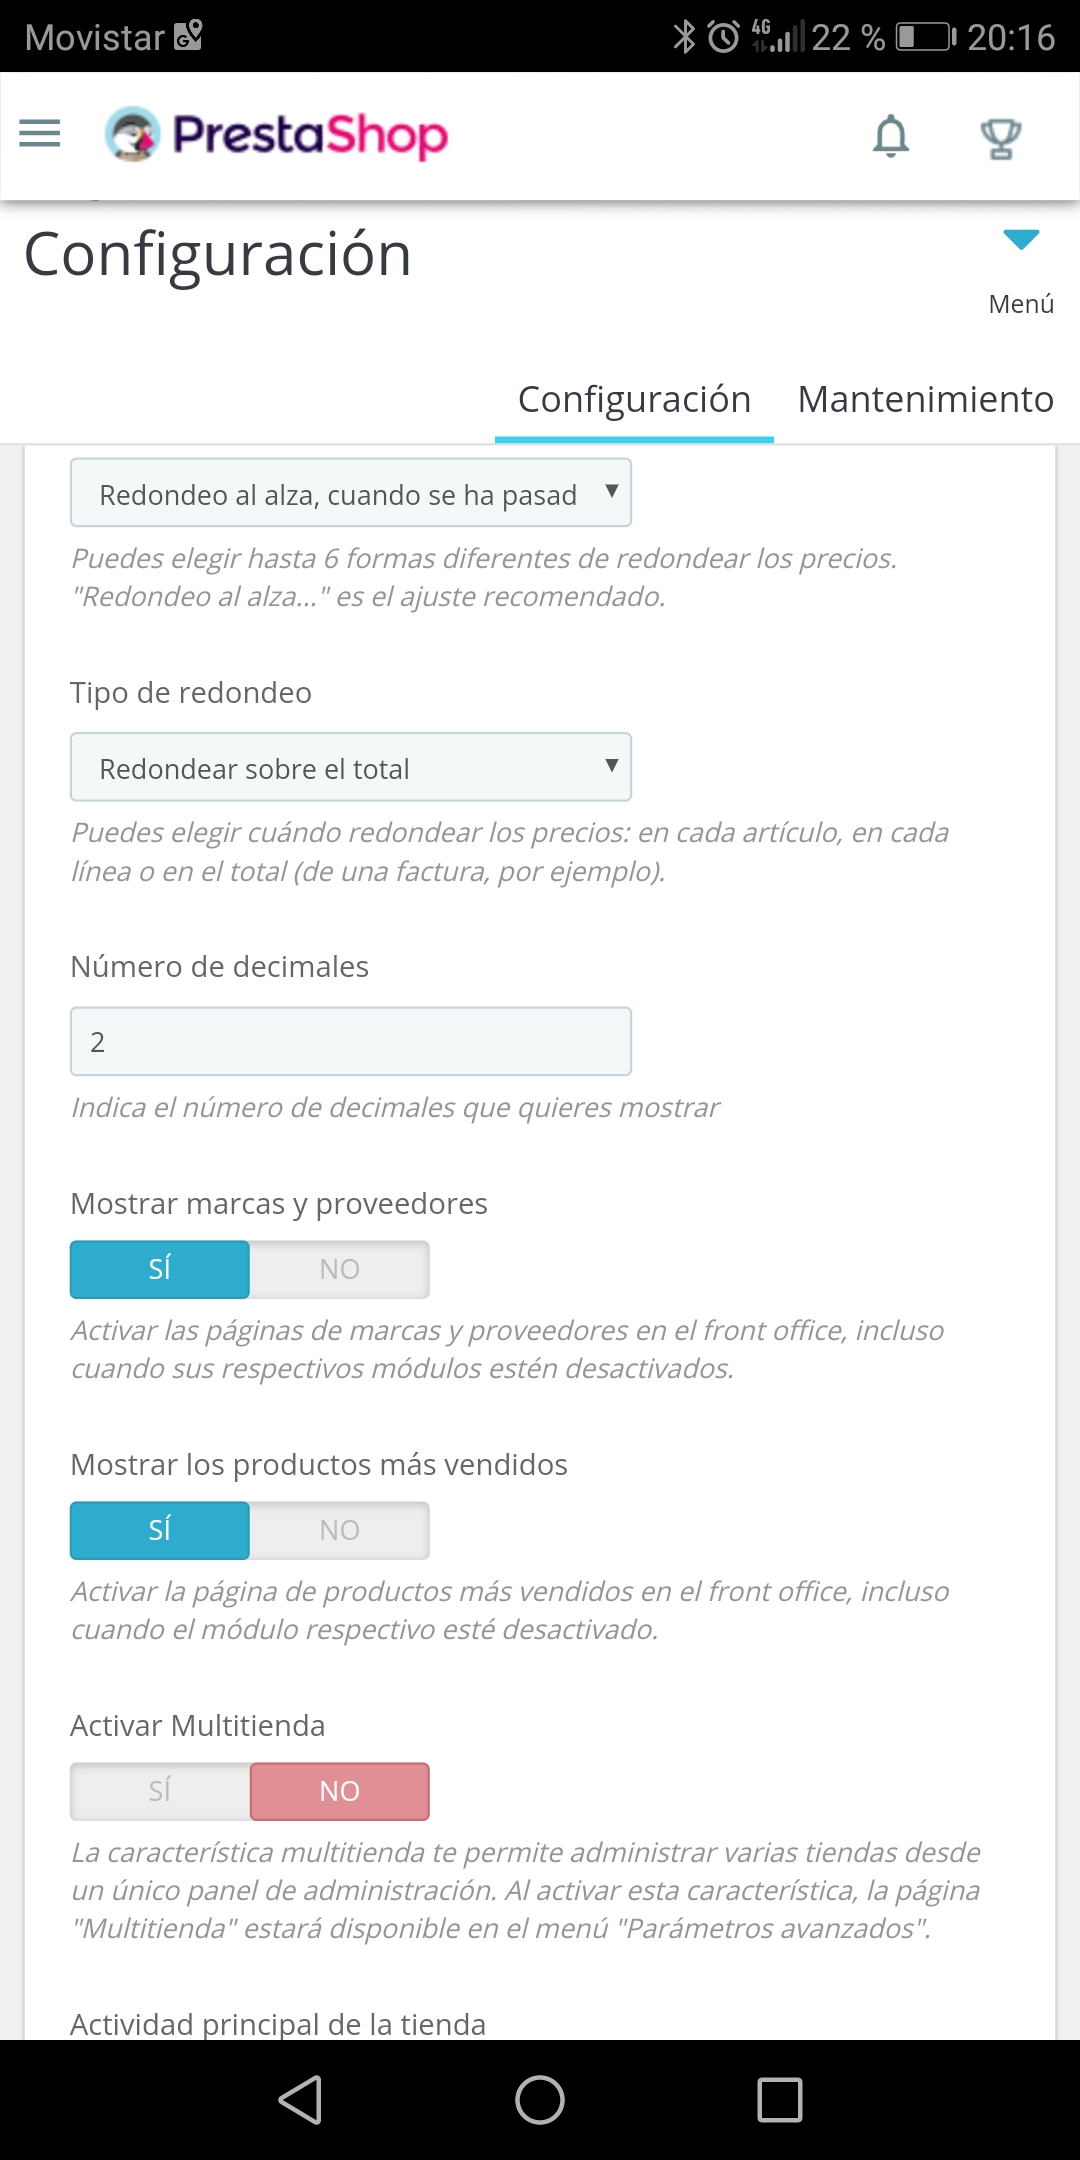Tap the PrestaShop logo

pos(276,135)
